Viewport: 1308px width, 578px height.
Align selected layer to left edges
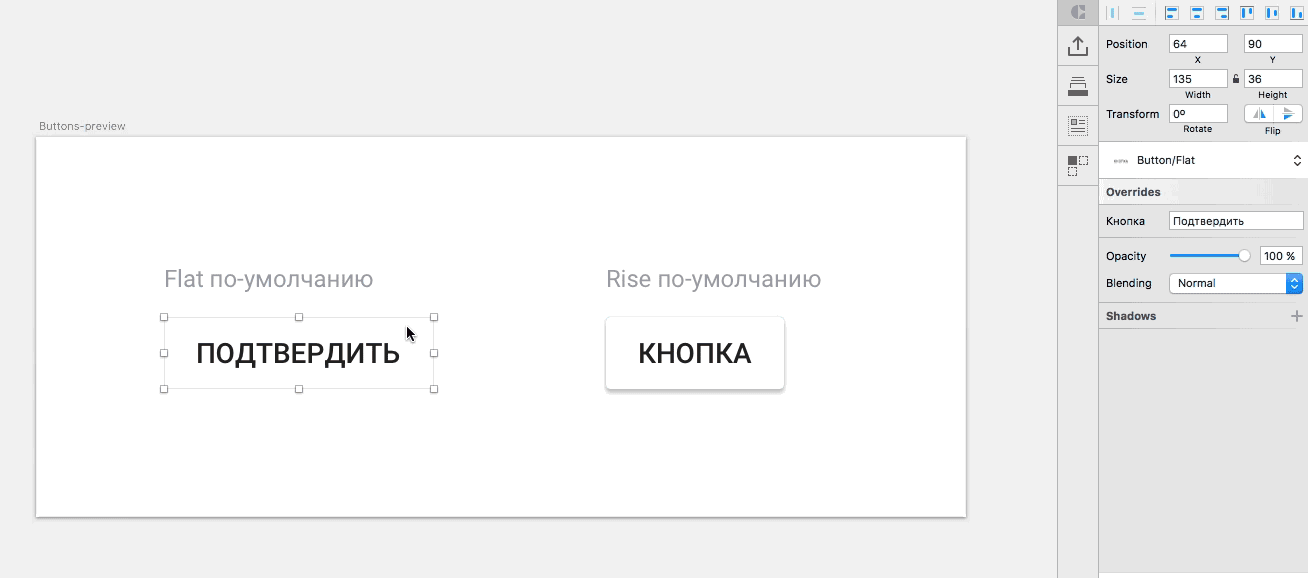pos(1172,13)
